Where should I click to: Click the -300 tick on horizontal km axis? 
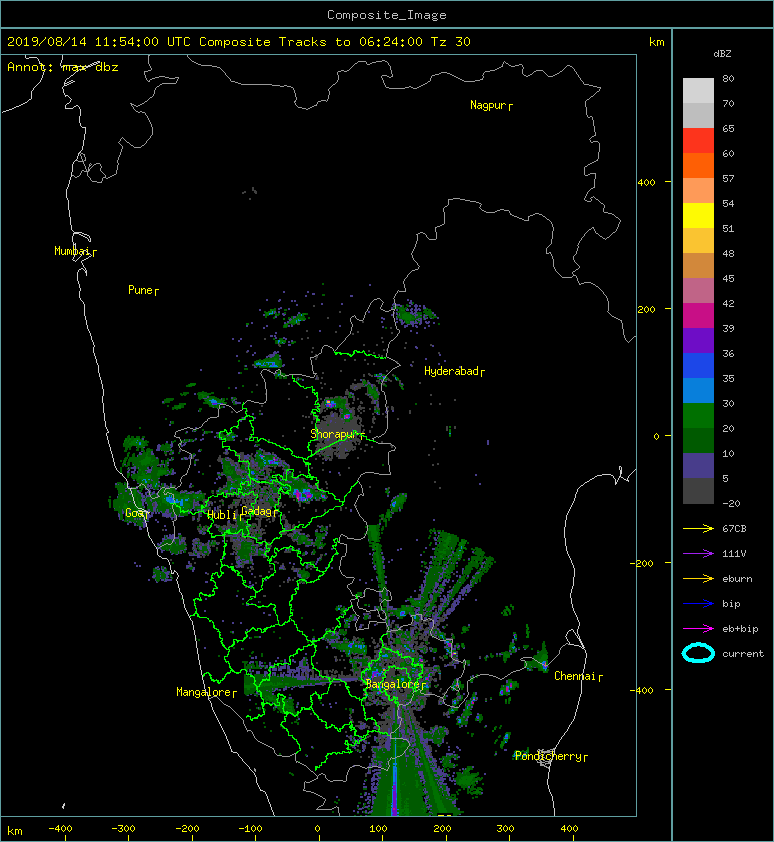click(124, 829)
